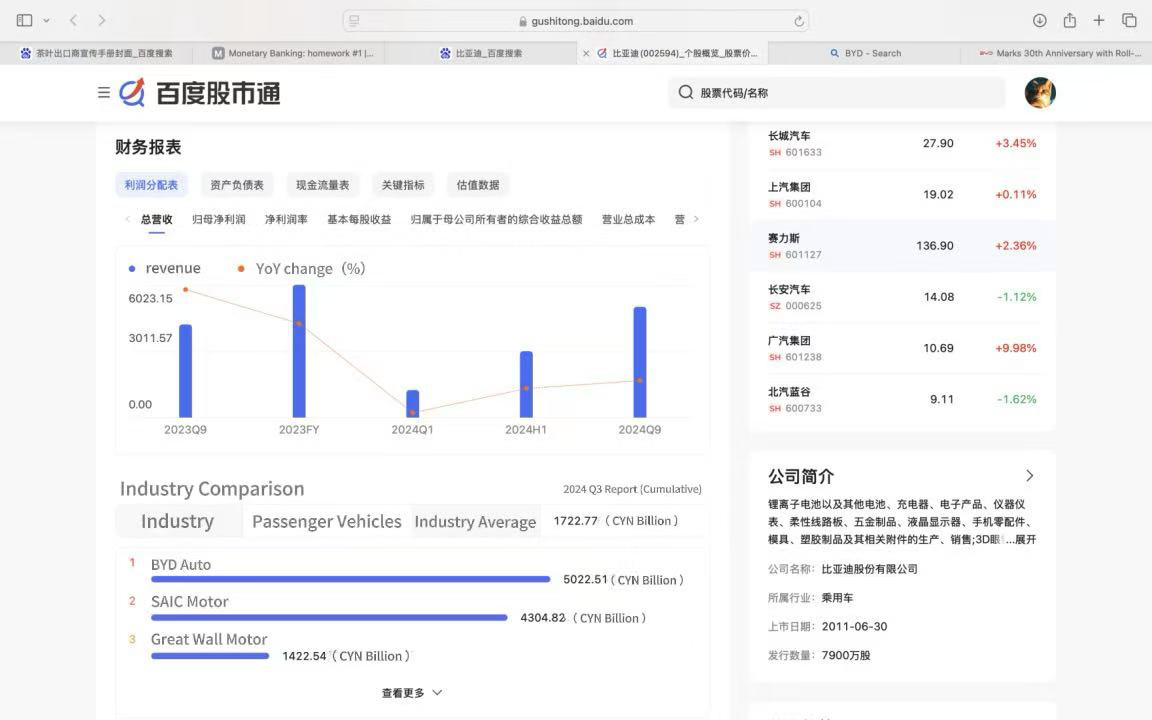This screenshot has width=1152, height=720.
Task: Click the Baidu Gushitong logo
Action: [x=200, y=93]
